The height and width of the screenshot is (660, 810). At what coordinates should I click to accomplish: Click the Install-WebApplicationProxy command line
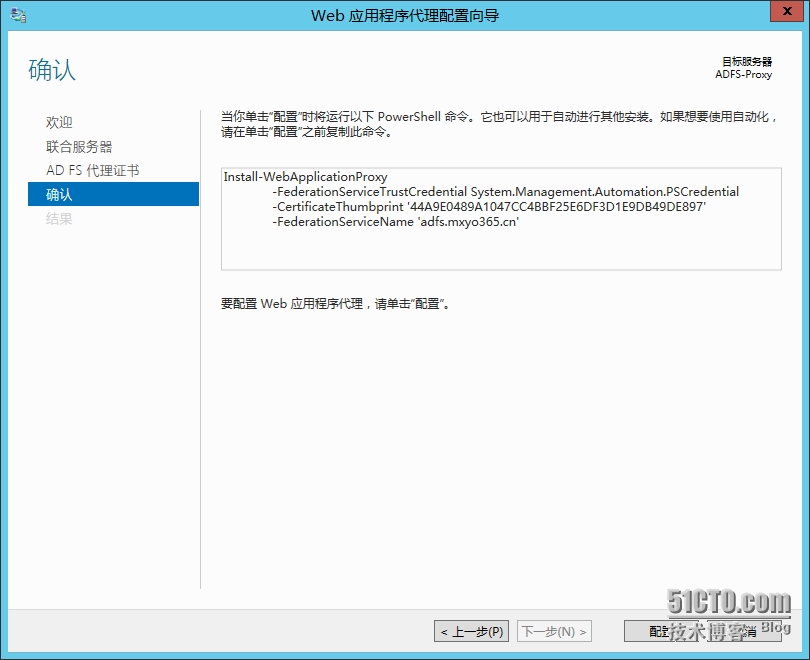(x=305, y=177)
